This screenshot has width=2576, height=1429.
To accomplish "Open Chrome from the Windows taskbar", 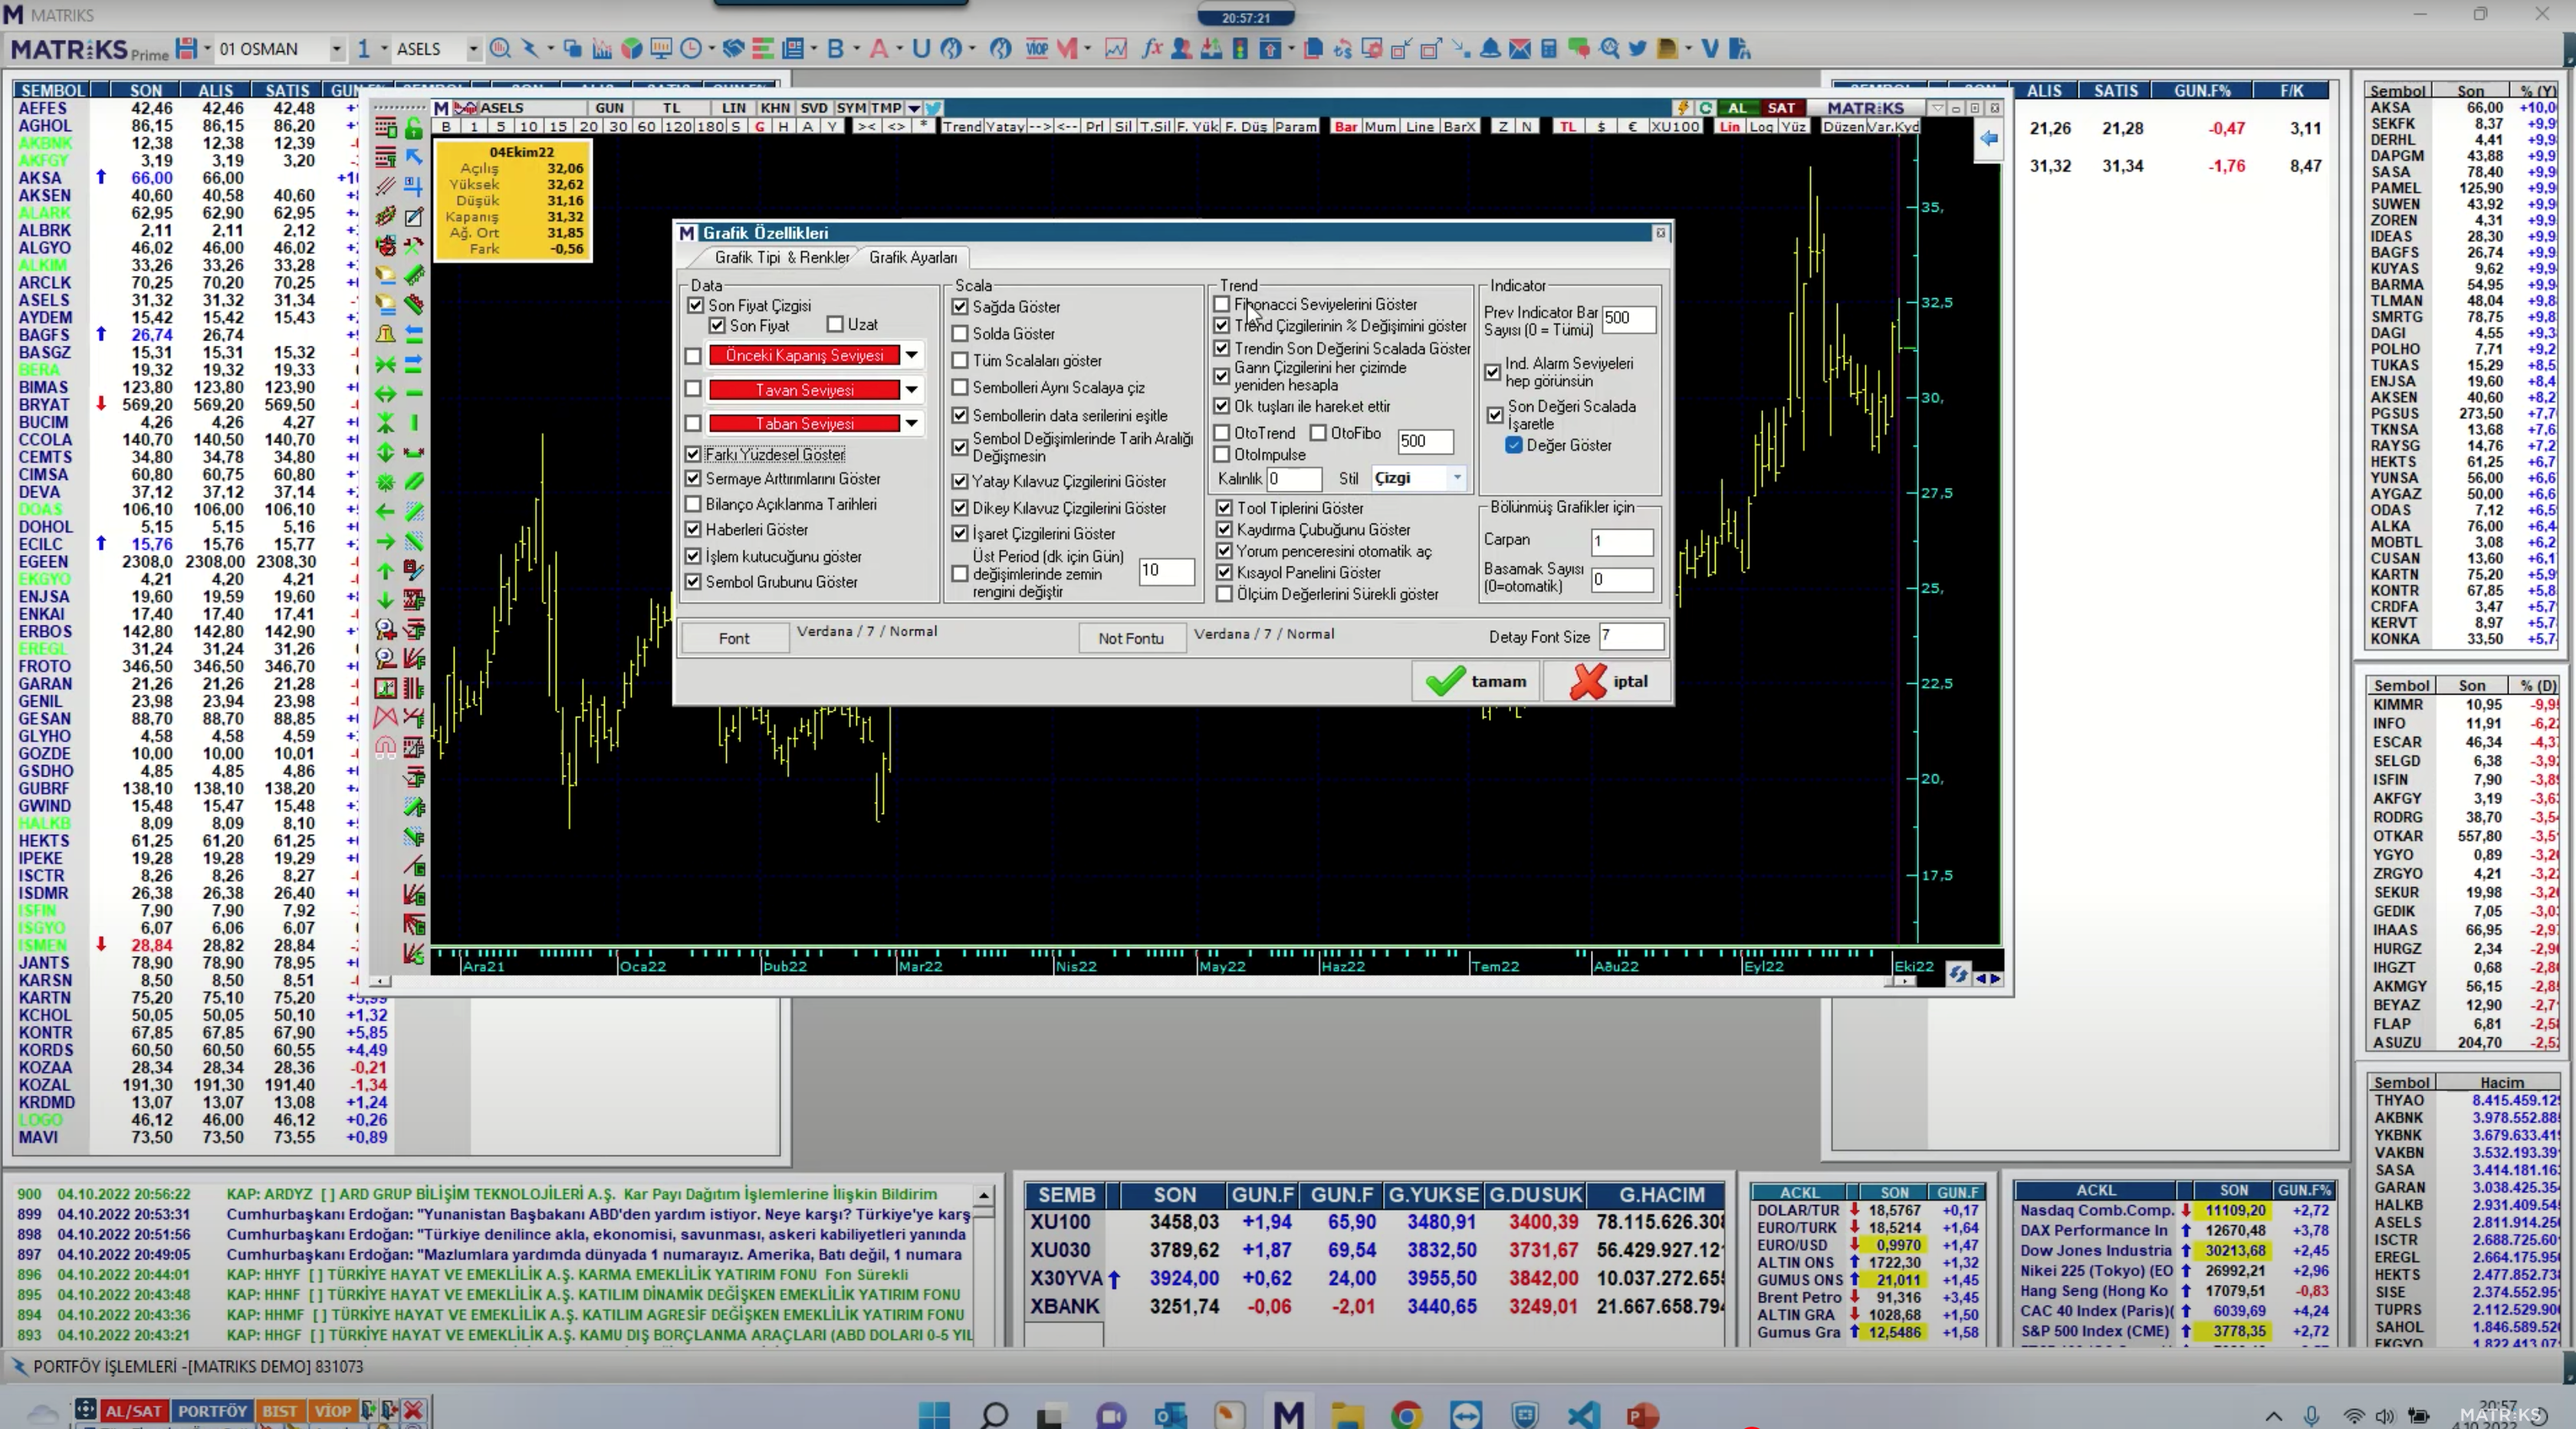I will coord(1406,1414).
